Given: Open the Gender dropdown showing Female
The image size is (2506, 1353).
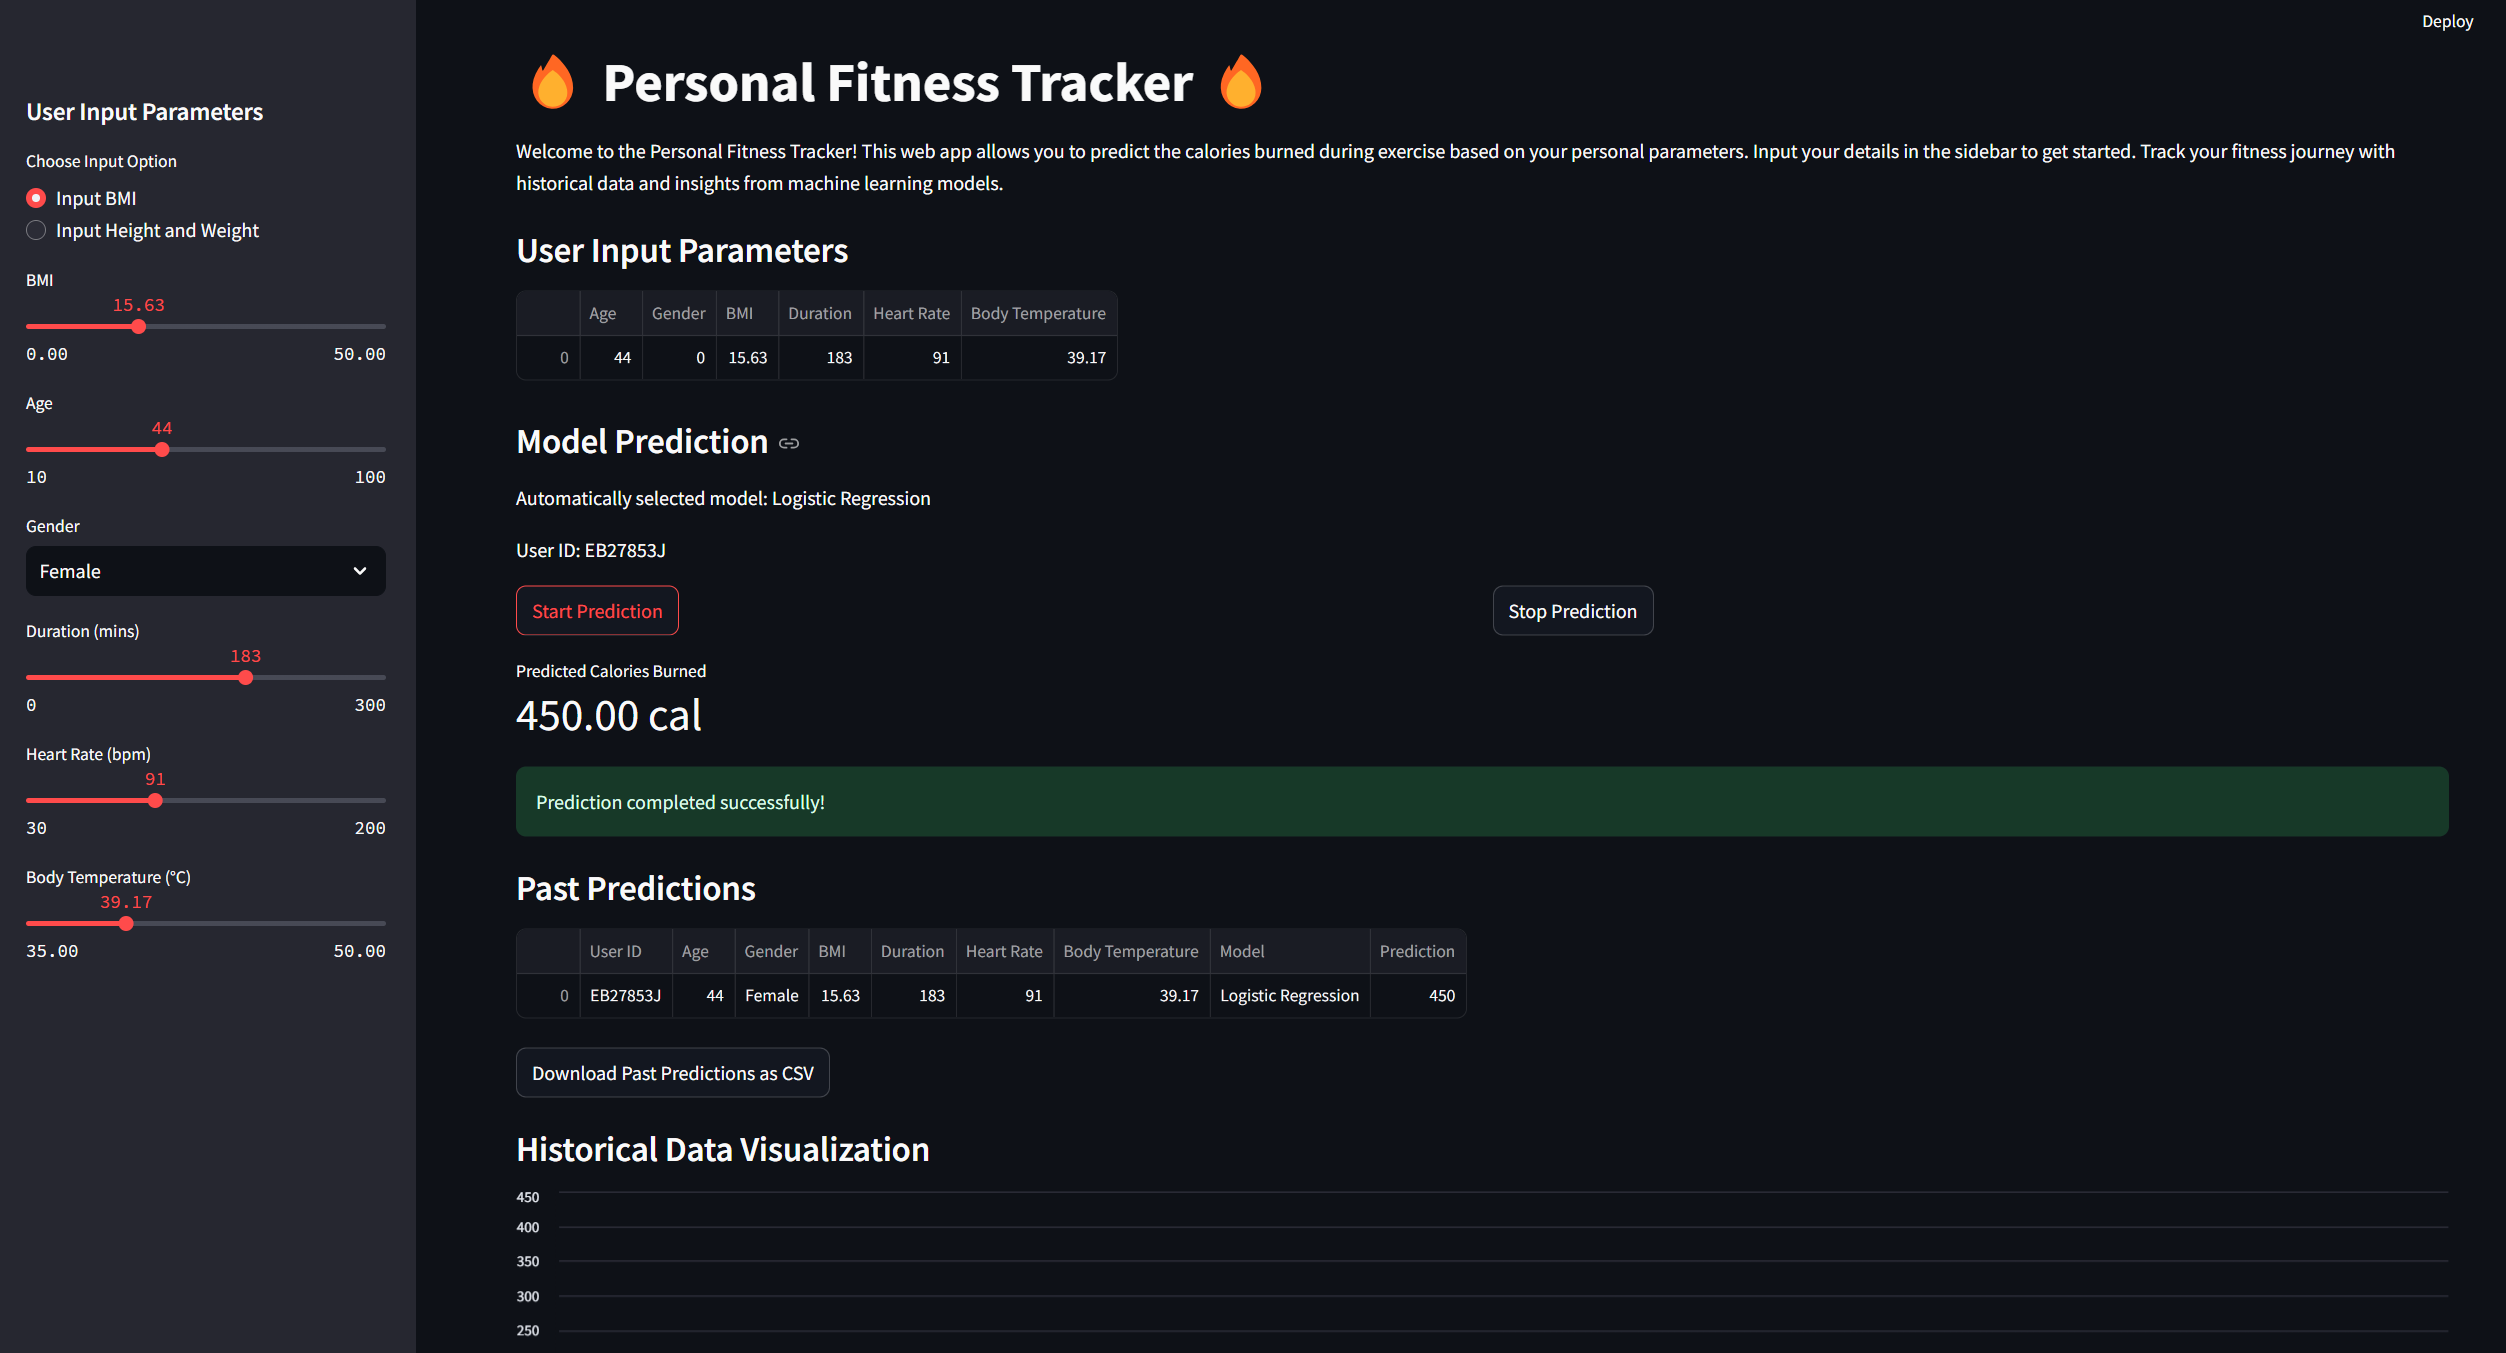Looking at the screenshot, I should coord(205,571).
